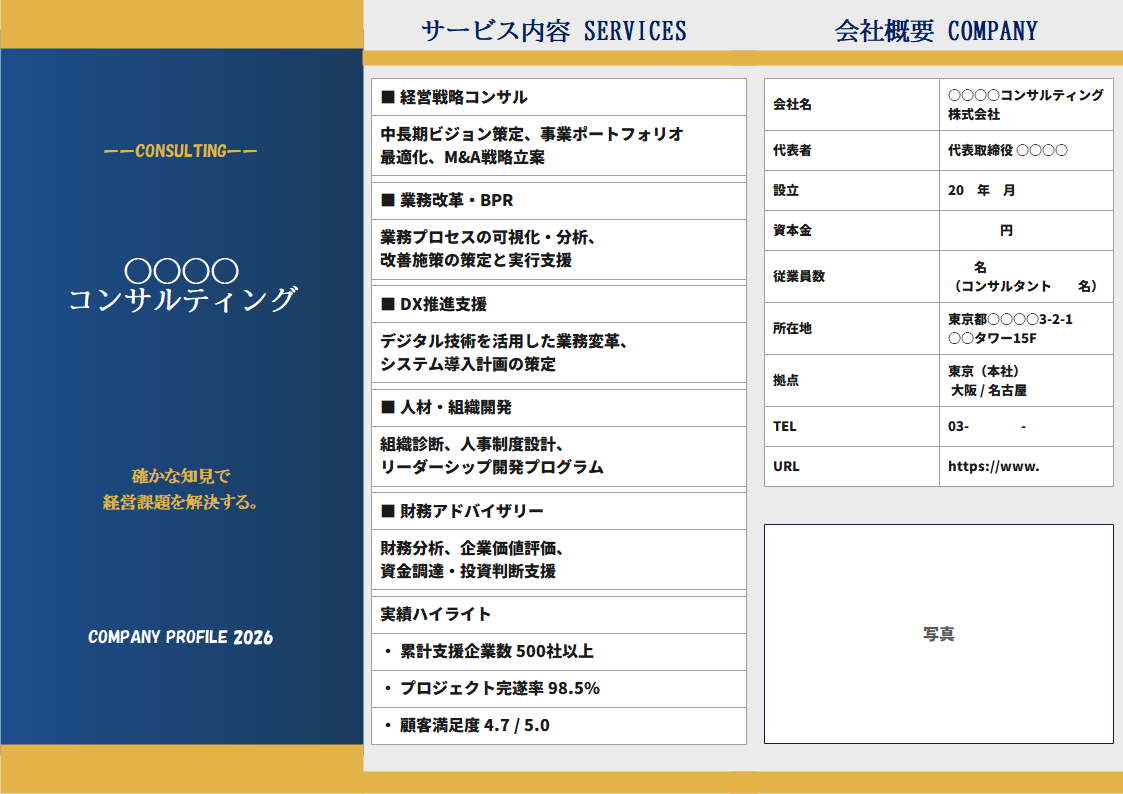Click the COMPANY PROFILE 2026 text
1123x794 pixels.
[x=181, y=635]
